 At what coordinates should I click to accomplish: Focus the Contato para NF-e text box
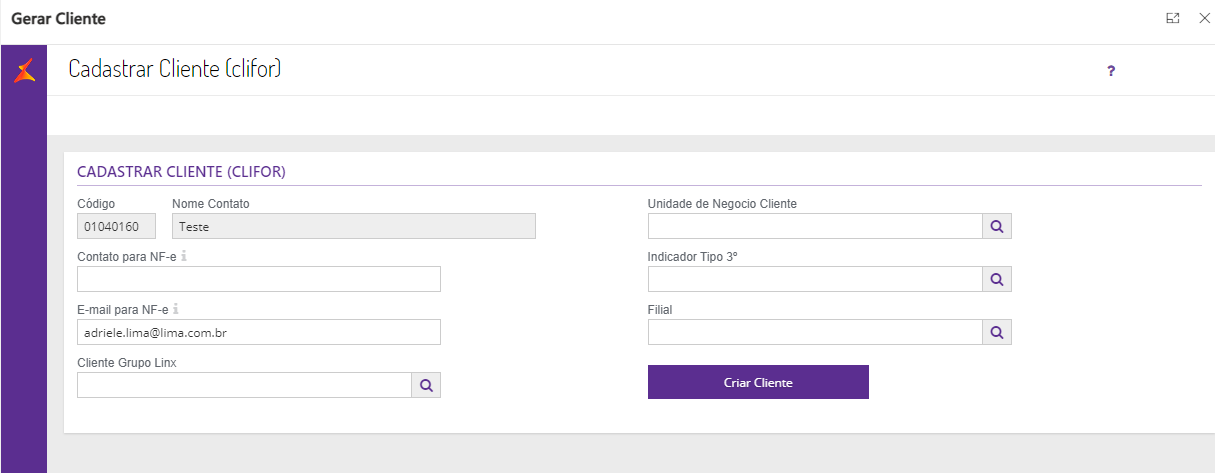pyautogui.click(x=258, y=279)
